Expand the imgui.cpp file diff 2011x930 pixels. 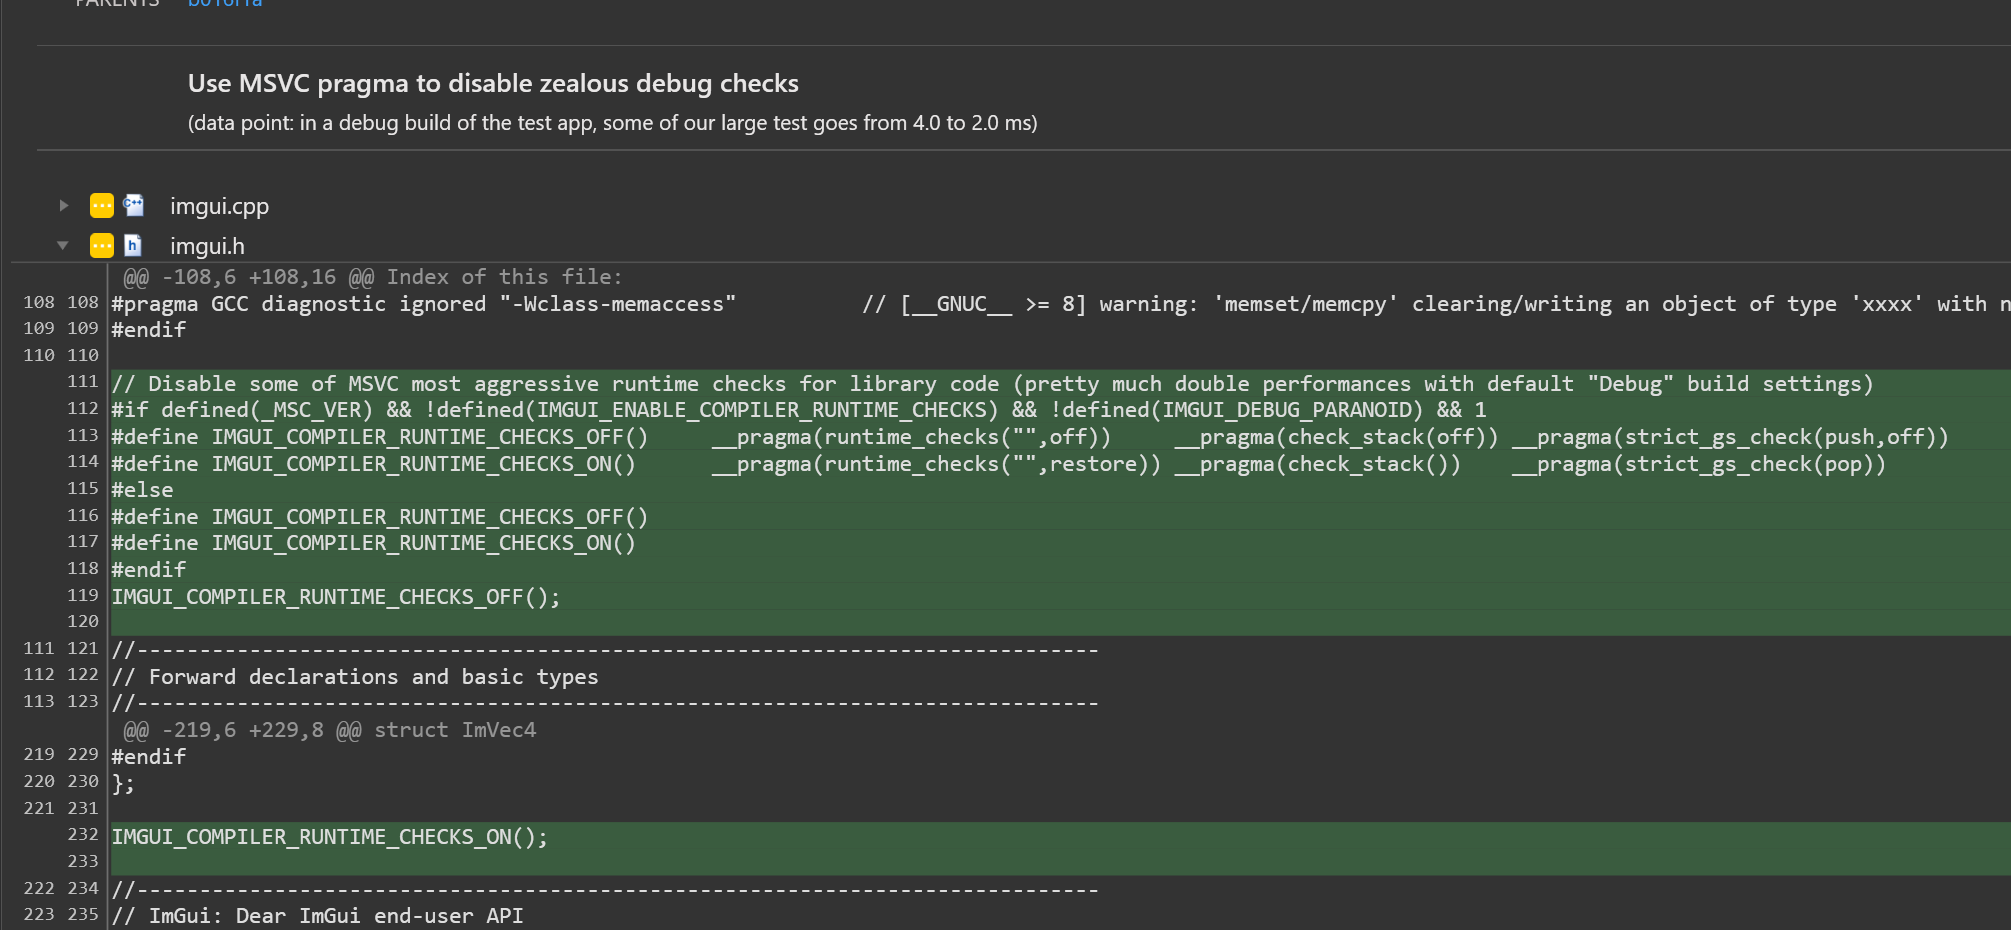pyautogui.click(x=64, y=206)
